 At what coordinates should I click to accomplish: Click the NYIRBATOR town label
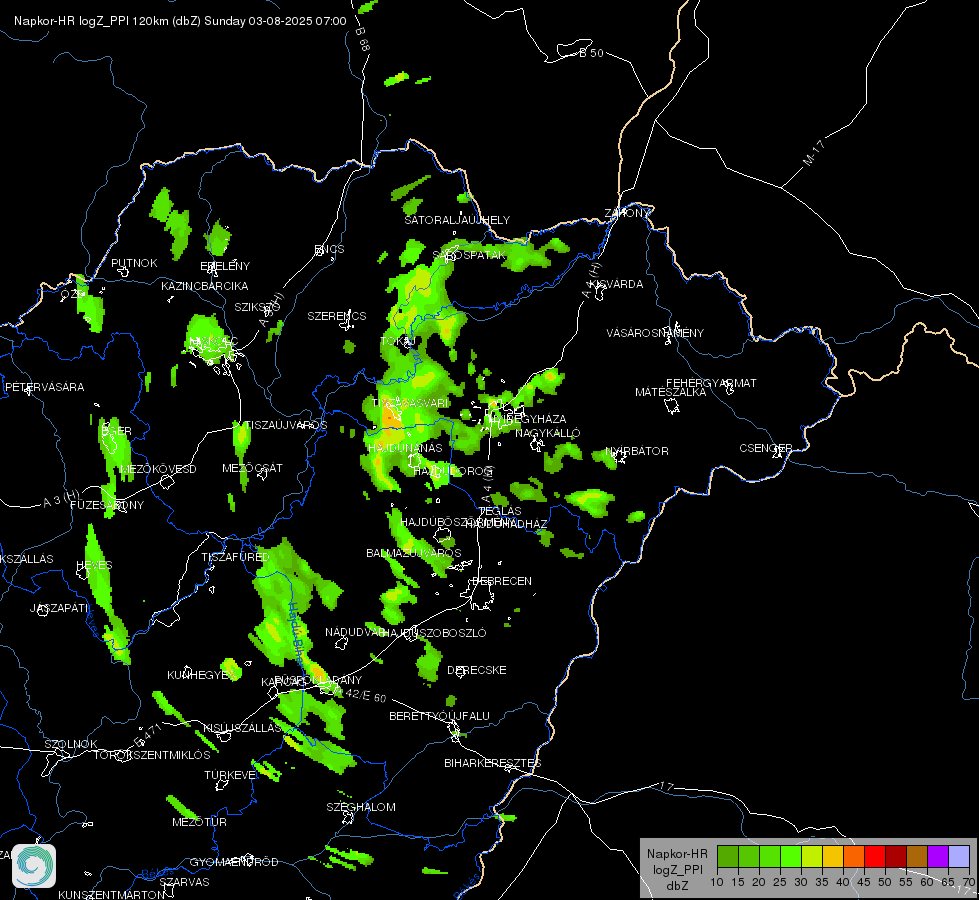click(x=637, y=451)
